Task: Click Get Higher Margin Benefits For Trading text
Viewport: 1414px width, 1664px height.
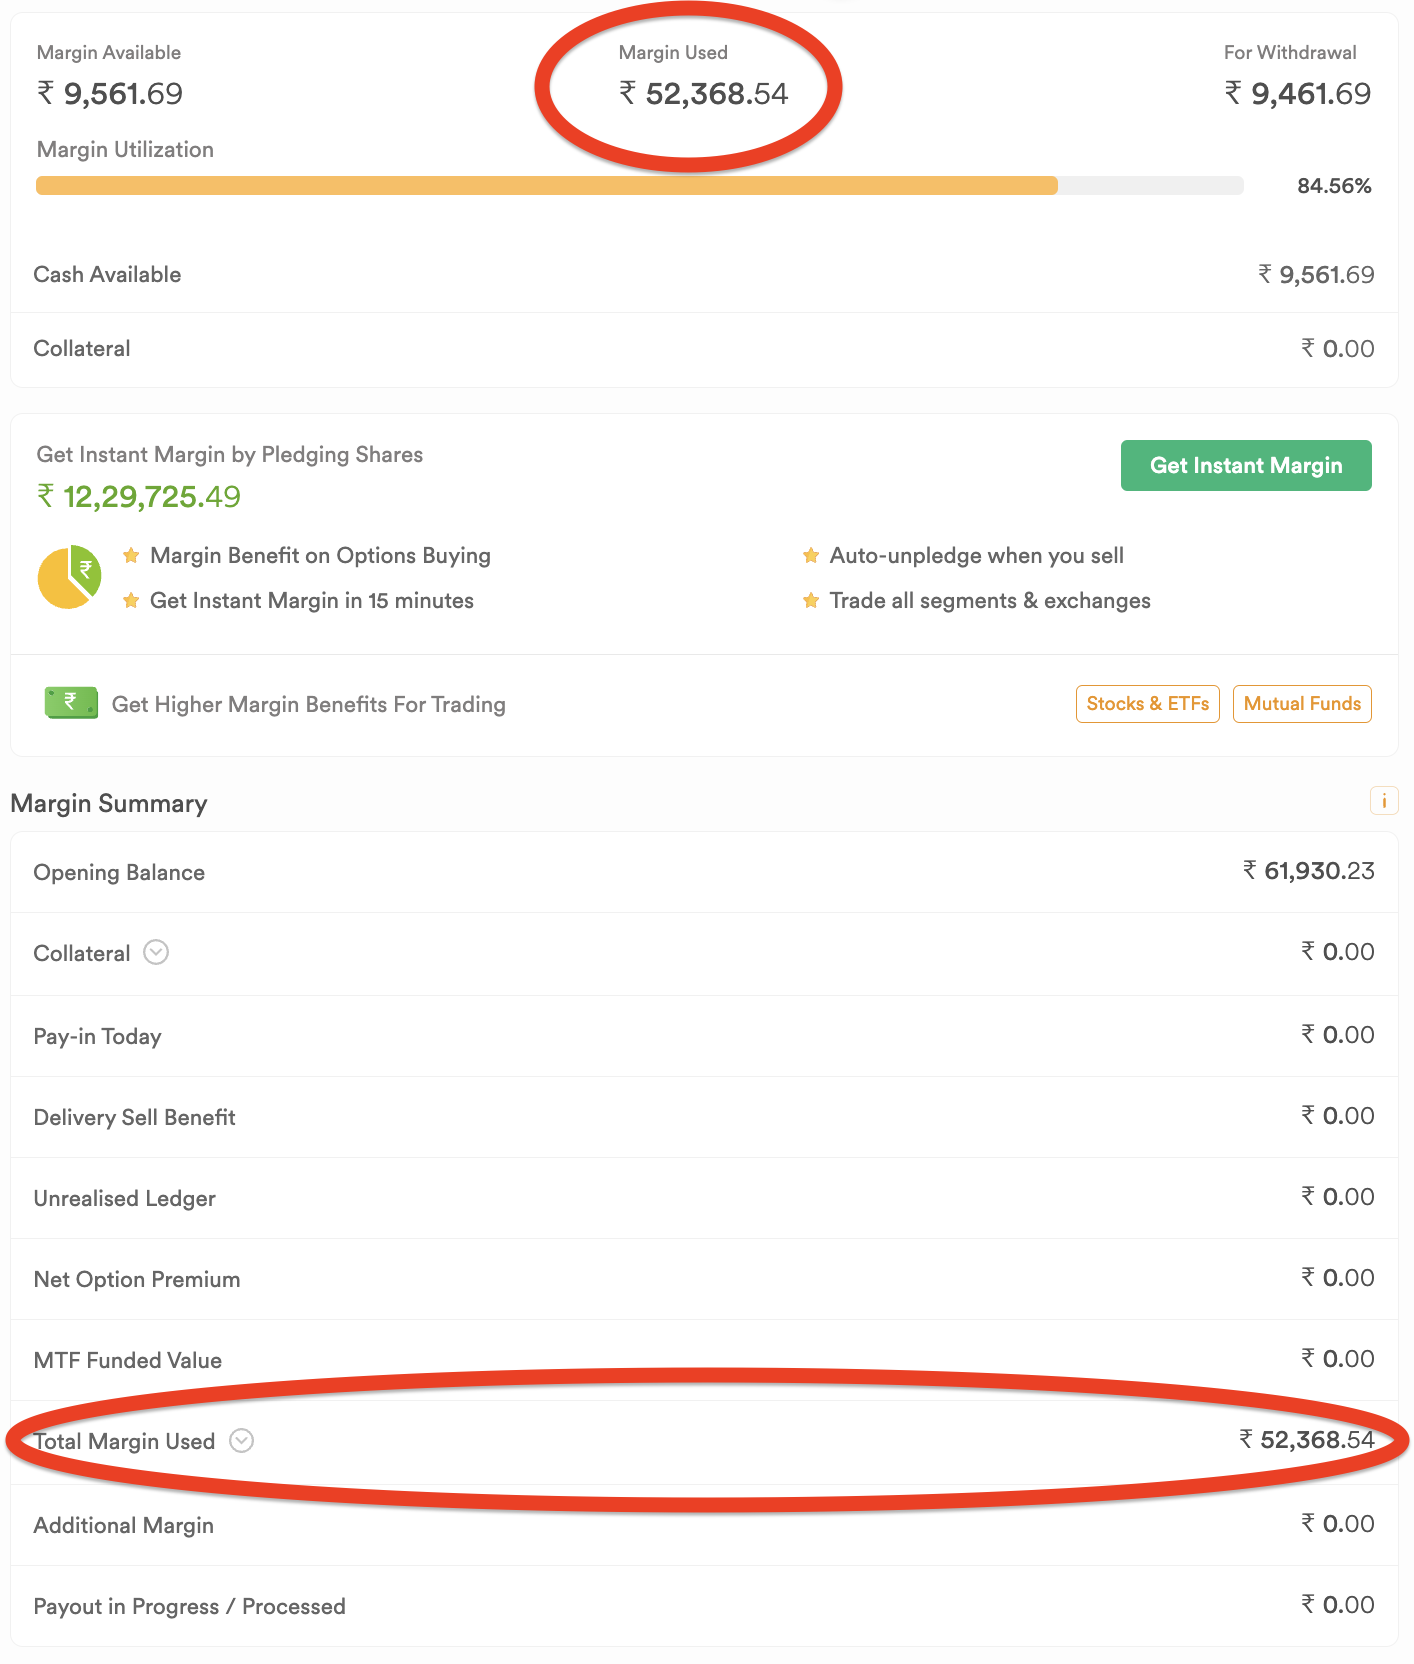Action: (308, 705)
